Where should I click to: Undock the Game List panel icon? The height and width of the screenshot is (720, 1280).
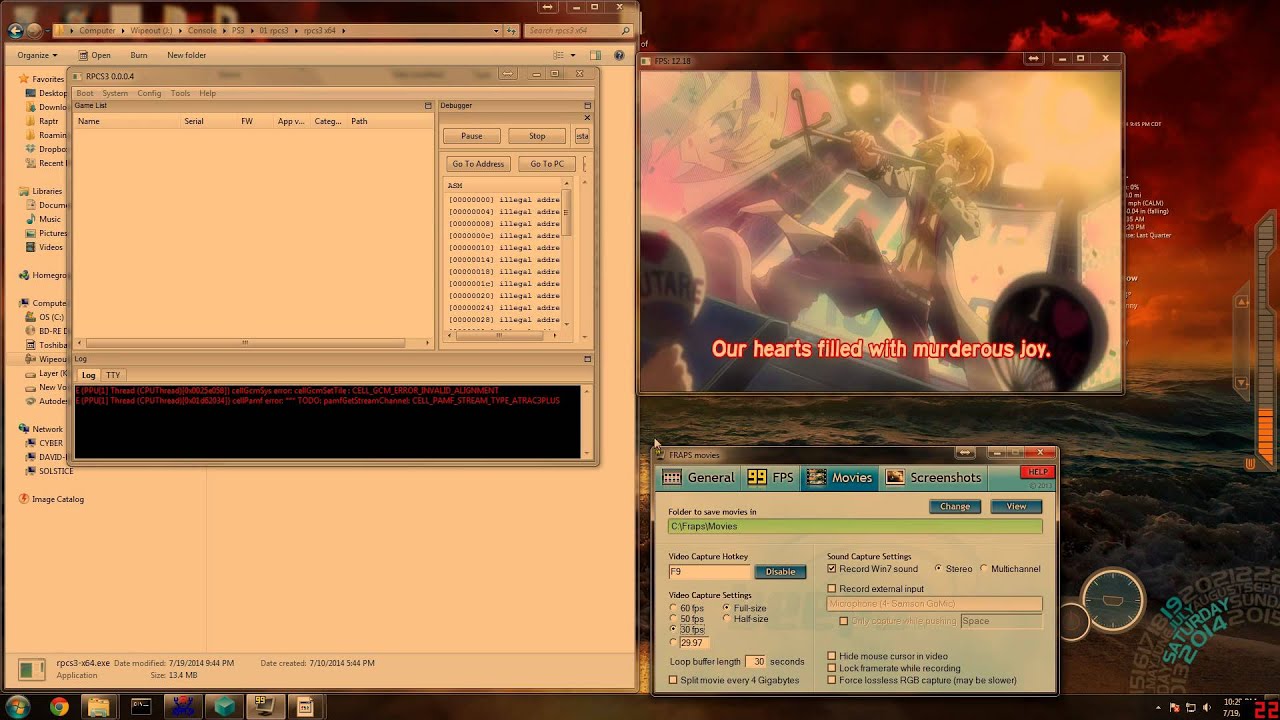pos(428,106)
